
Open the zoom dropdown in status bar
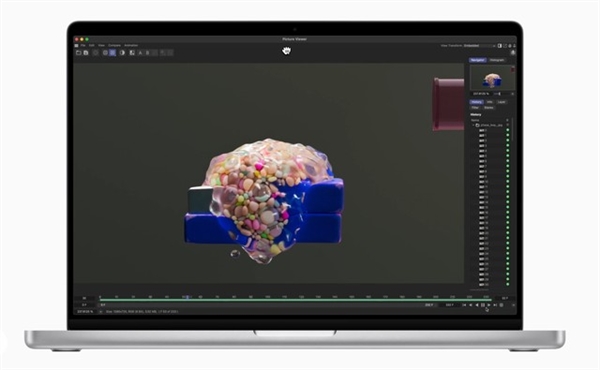(101, 311)
